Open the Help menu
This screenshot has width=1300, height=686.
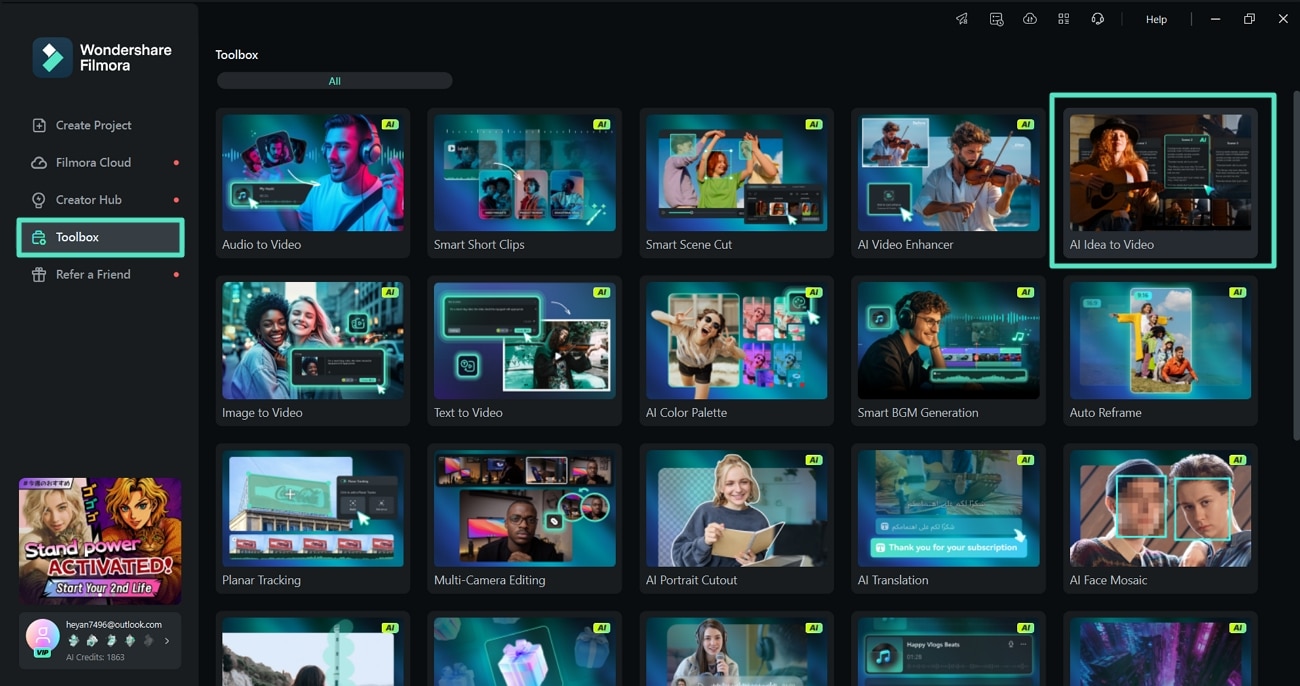1156,19
